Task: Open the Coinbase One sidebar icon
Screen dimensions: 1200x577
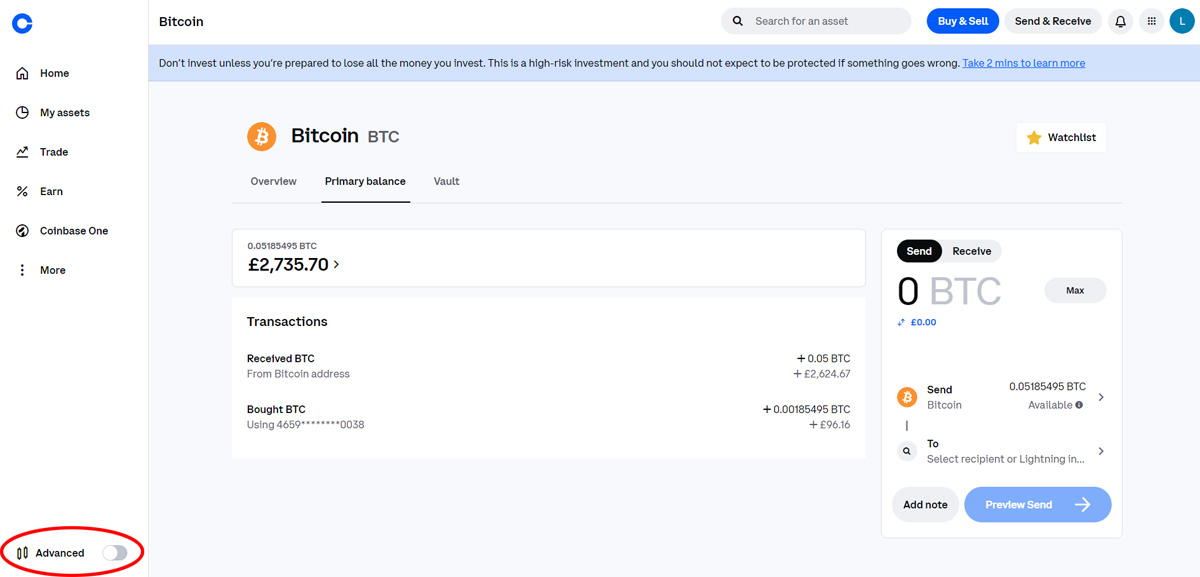Action: (x=22, y=231)
